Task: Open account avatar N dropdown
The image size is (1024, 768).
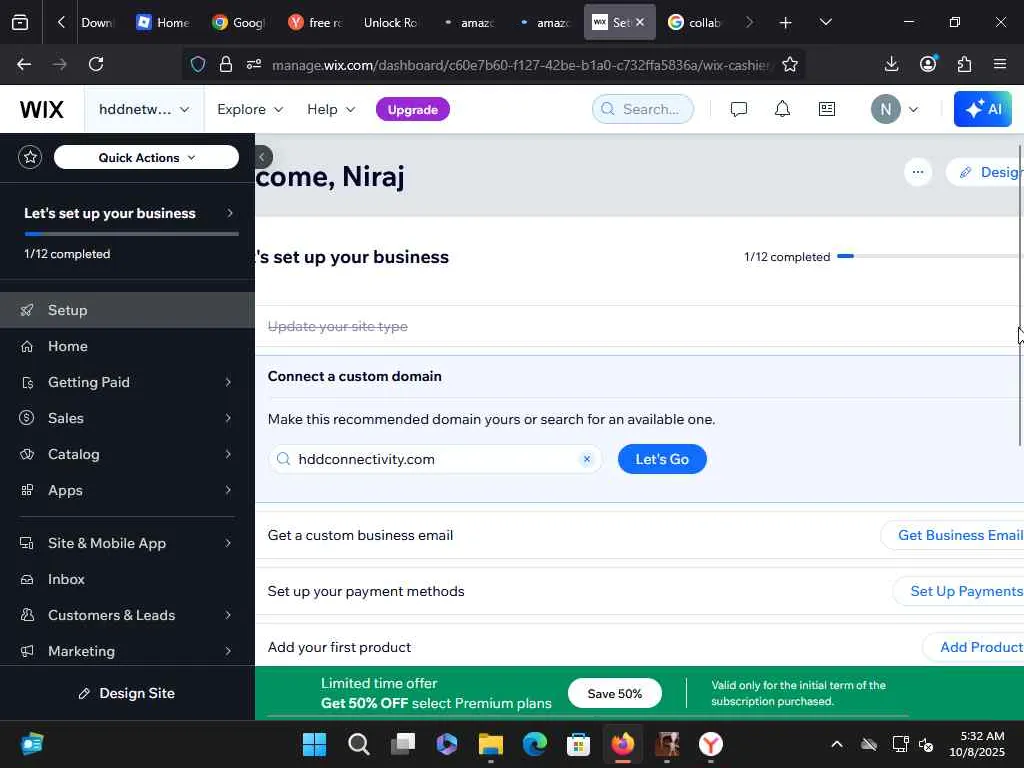Action: point(895,109)
